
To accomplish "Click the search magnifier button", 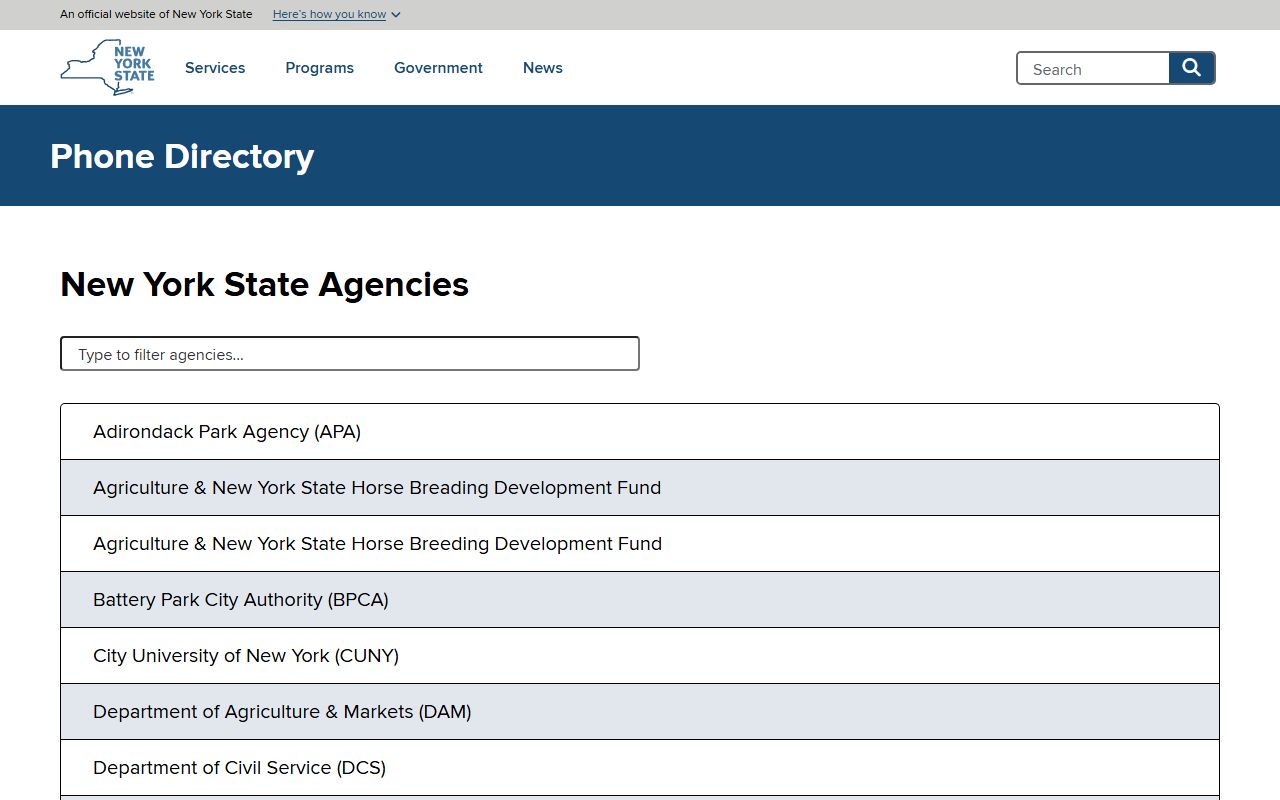I will (x=1192, y=68).
